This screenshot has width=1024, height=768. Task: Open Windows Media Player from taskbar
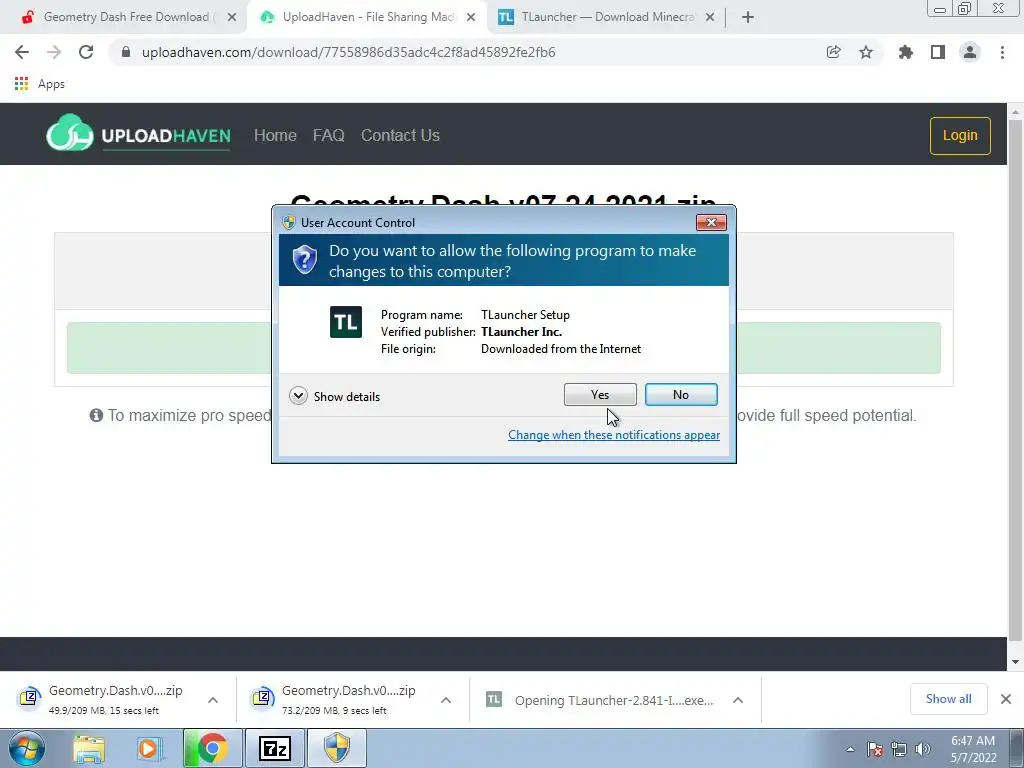pos(148,748)
